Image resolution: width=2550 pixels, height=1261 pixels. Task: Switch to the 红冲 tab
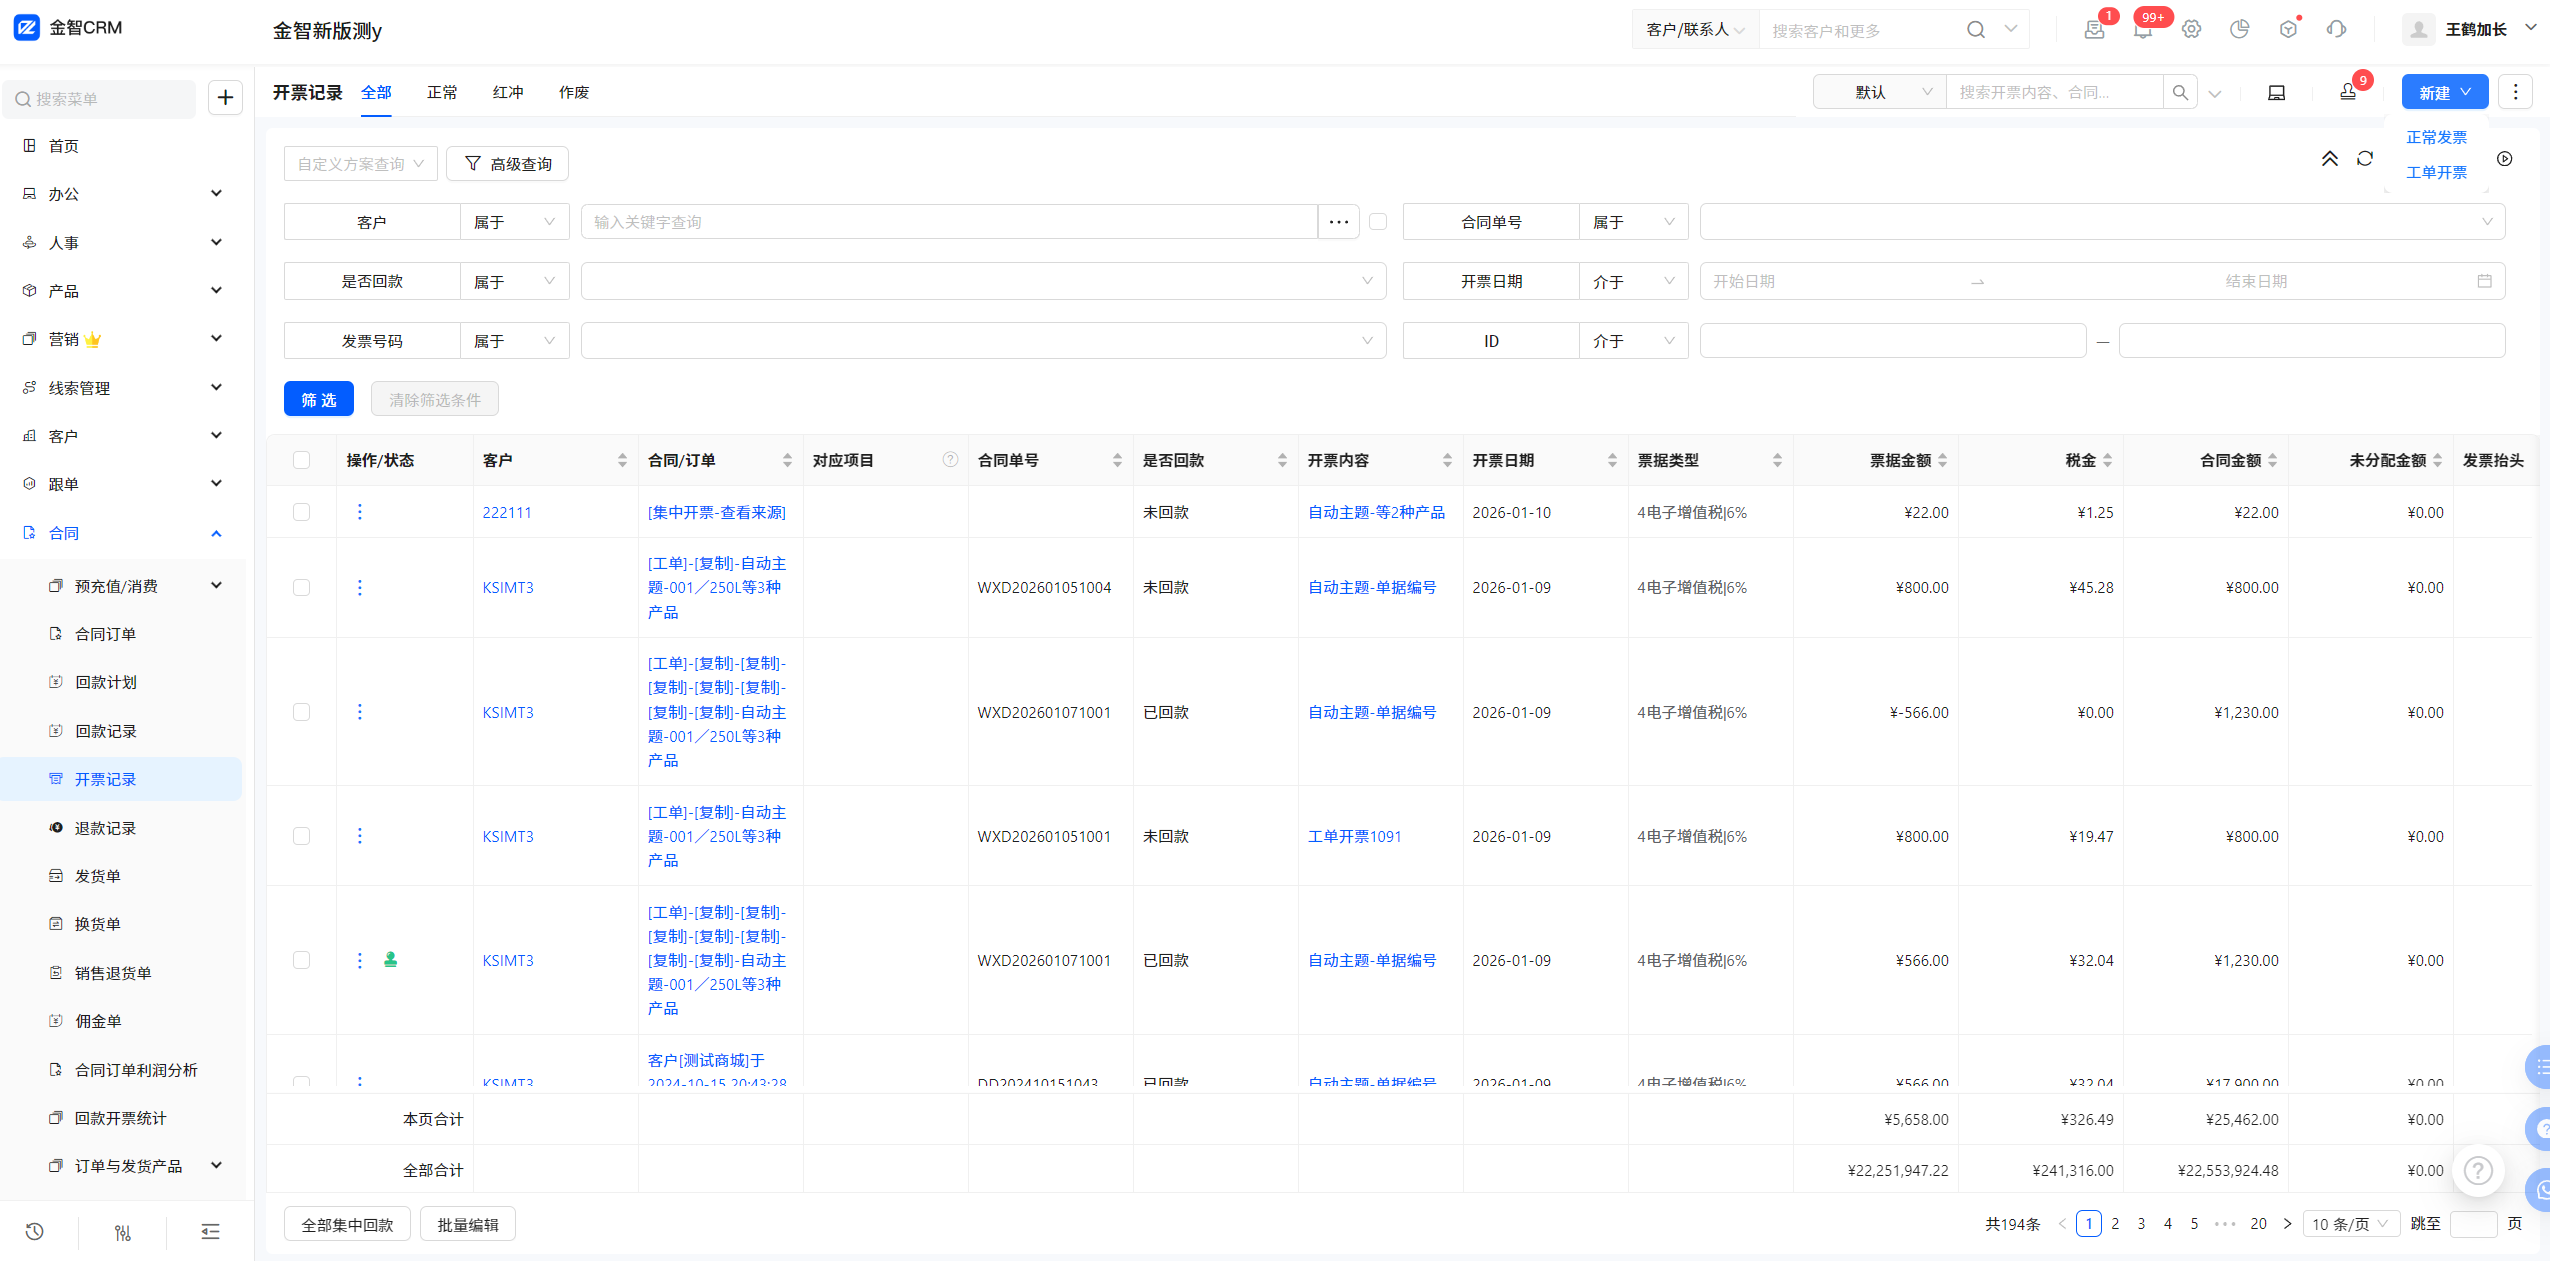508,92
